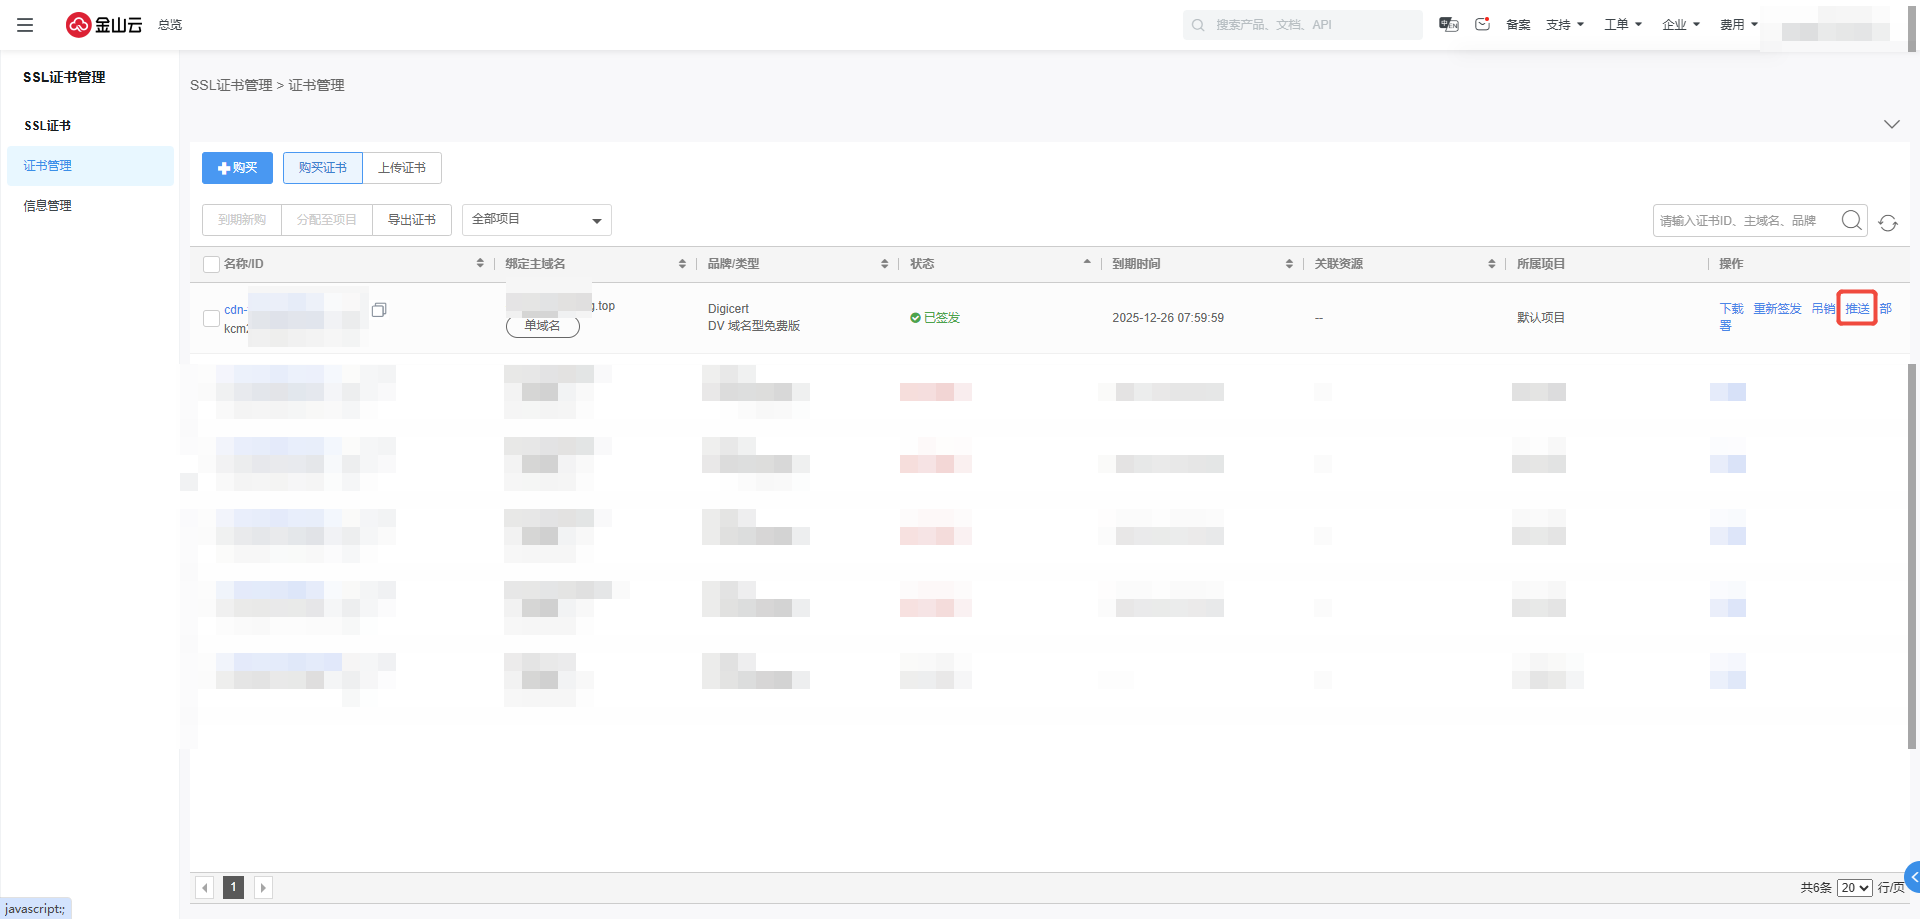Open the message notifications icon
1920x919 pixels.
1482,24
